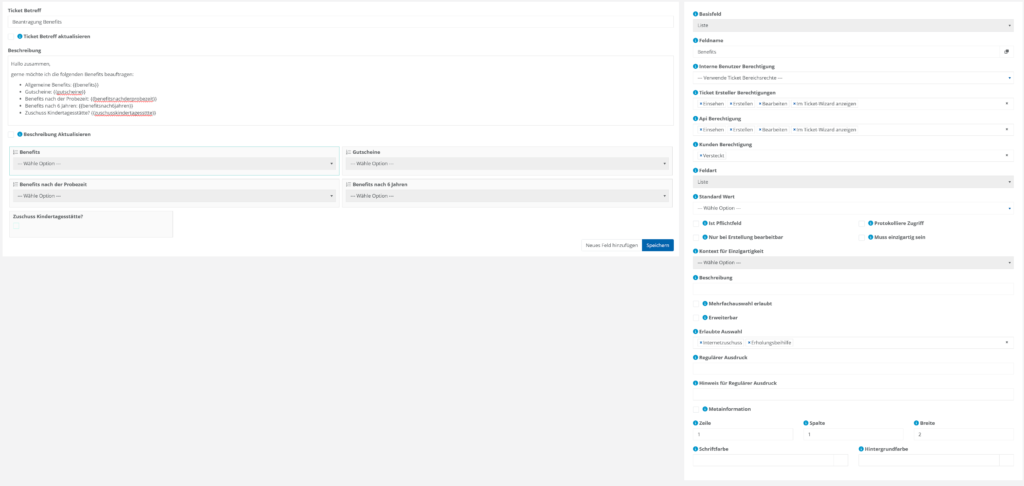Click the copy icon beside the Feldname field

[1006, 51]
